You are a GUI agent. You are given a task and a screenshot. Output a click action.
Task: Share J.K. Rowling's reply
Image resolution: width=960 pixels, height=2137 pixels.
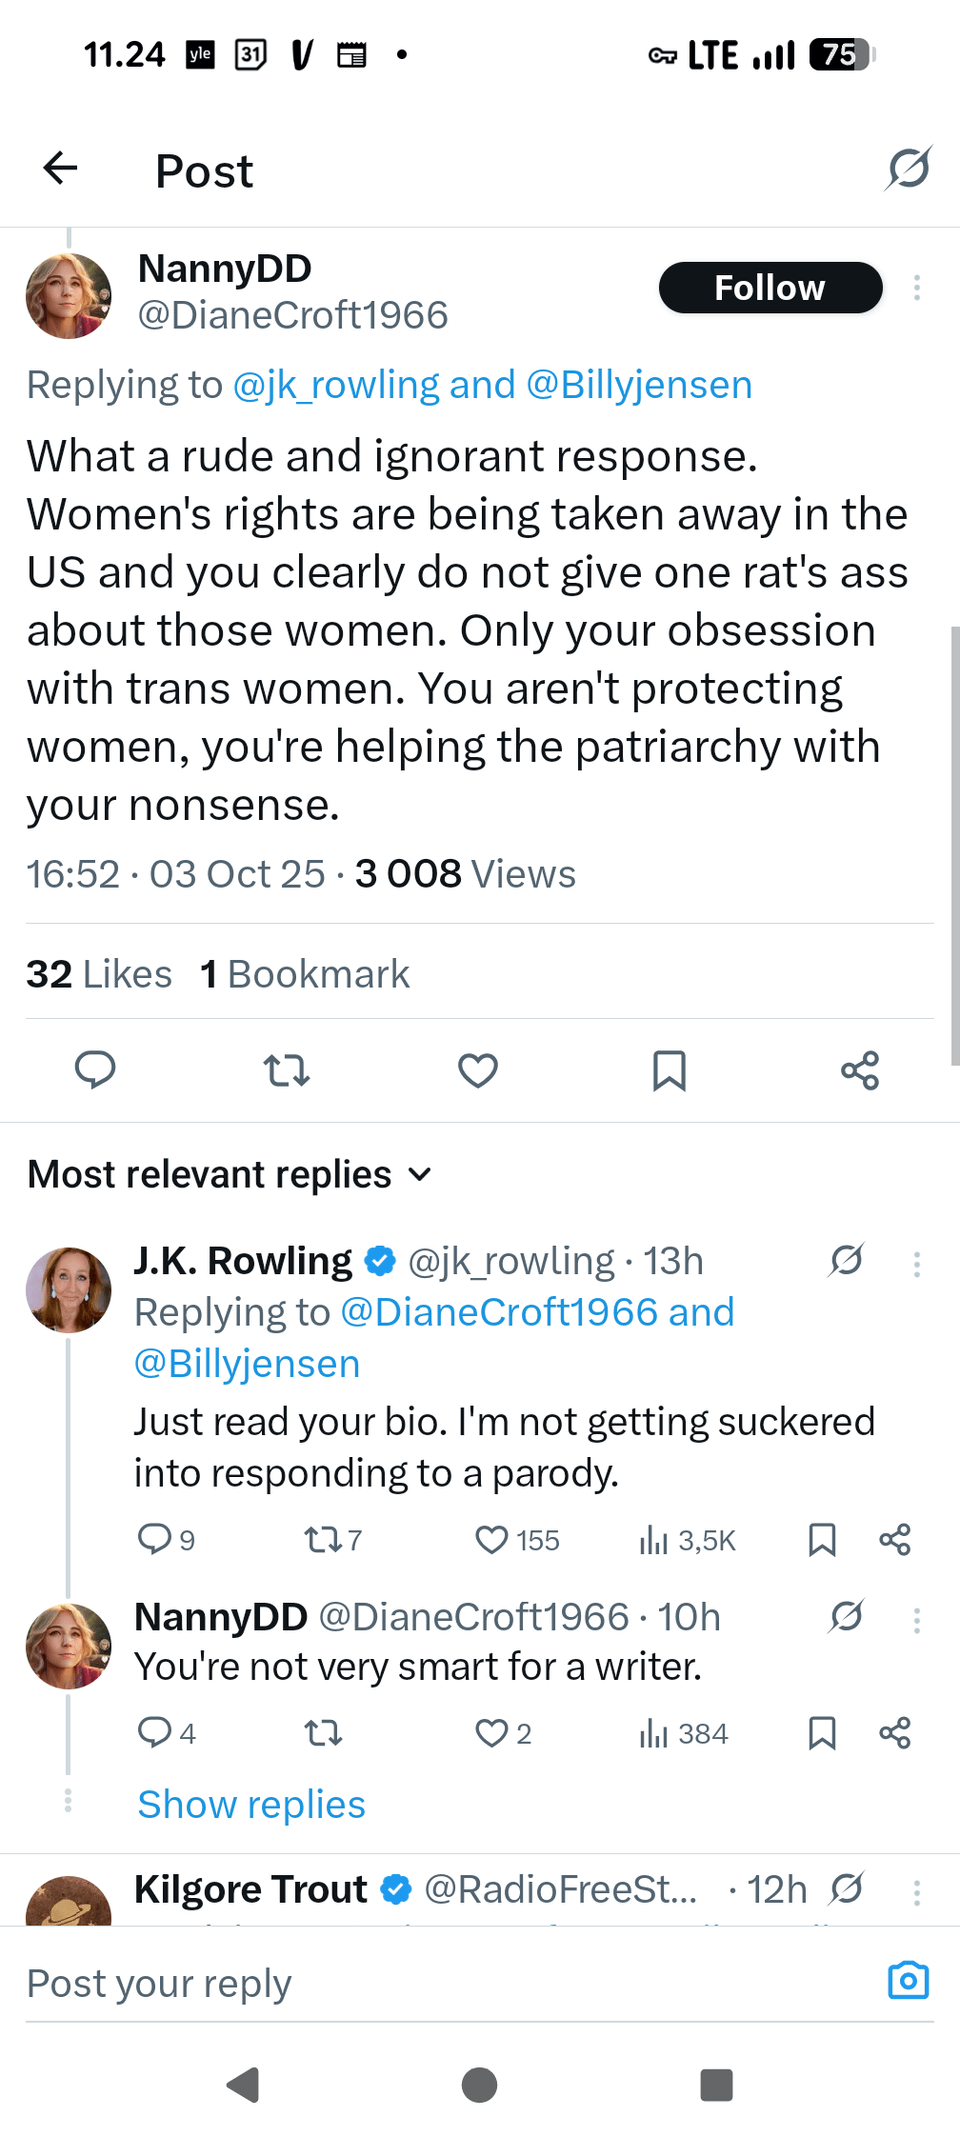point(895,1539)
